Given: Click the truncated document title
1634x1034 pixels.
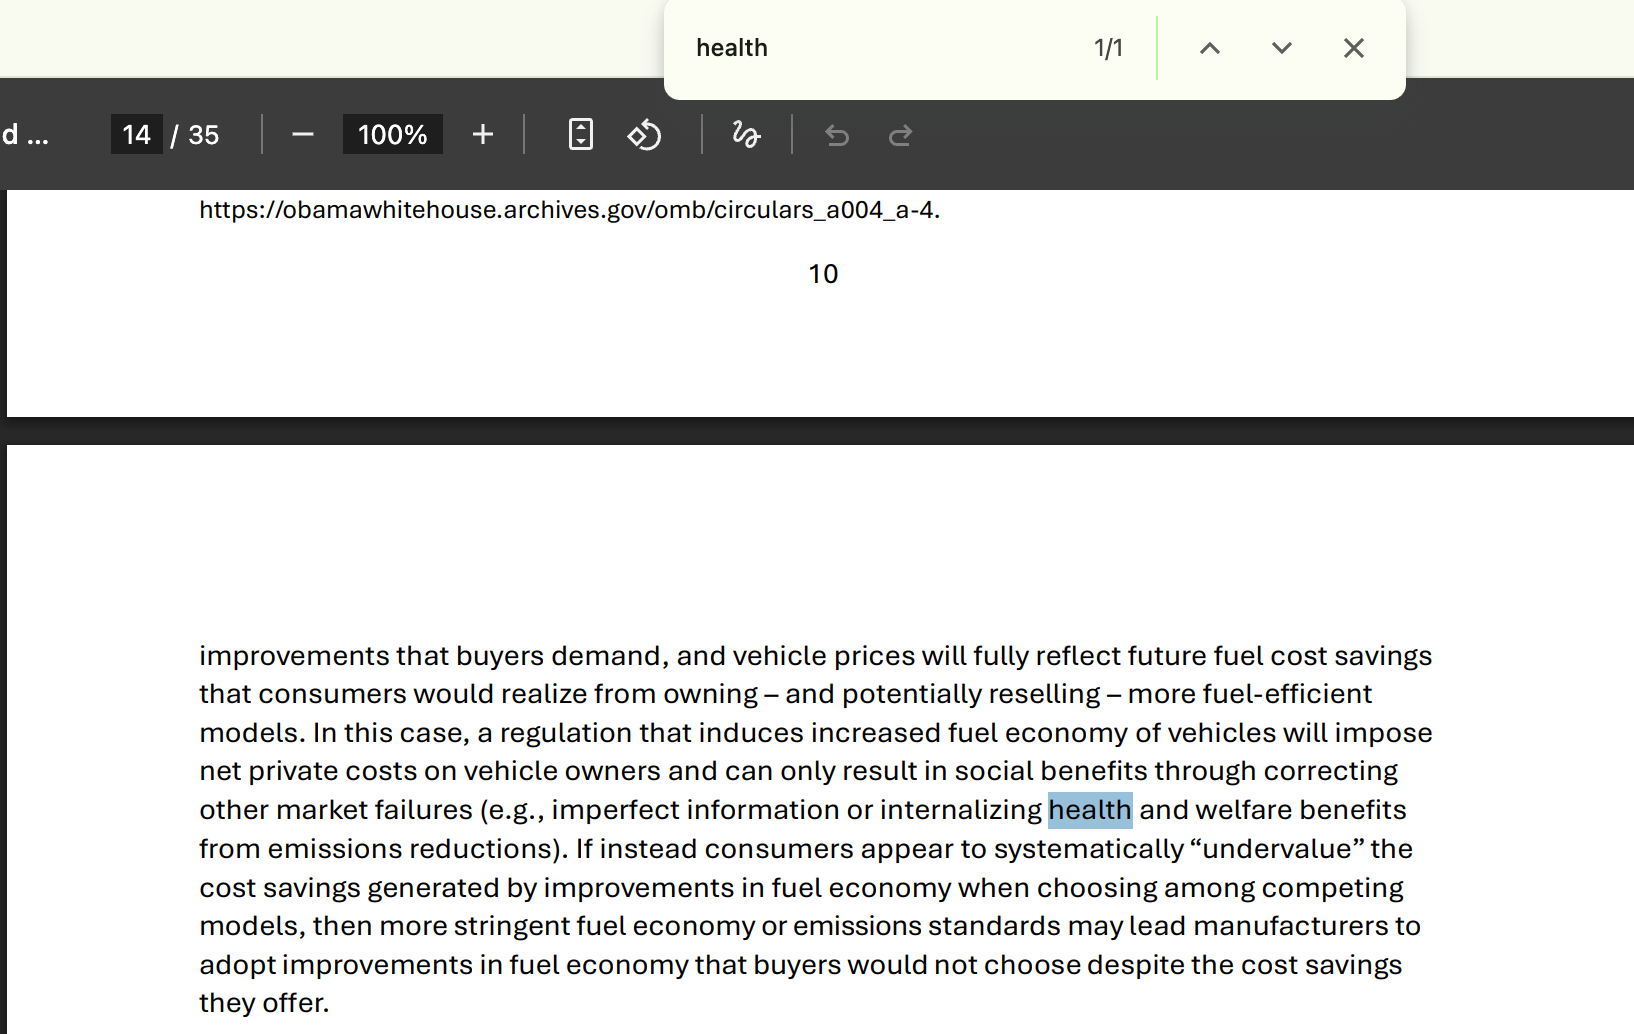Looking at the screenshot, I should click(x=25, y=135).
